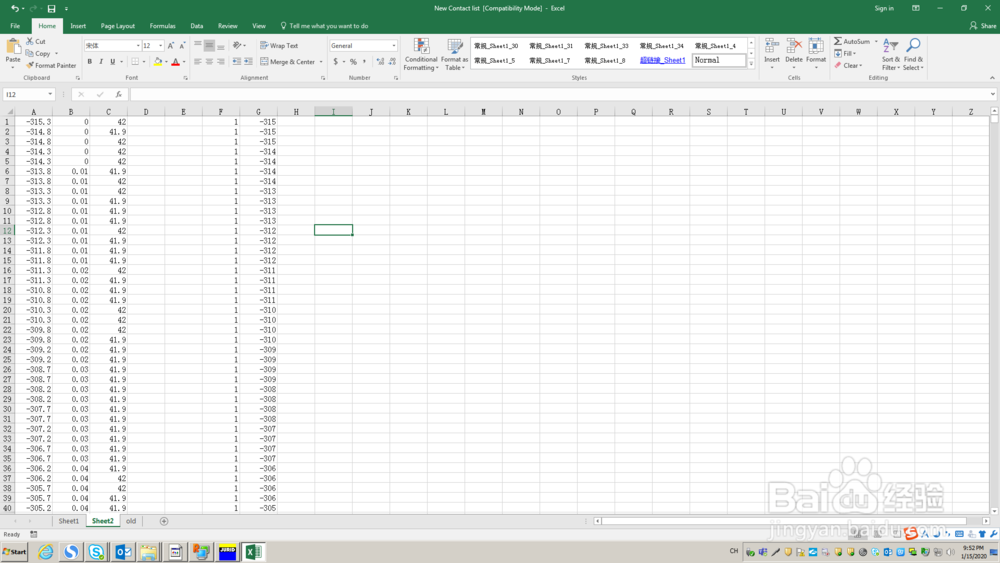This screenshot has height=563, width=1000.
Task: Toggle Wrap Text
Action: tap(279, 46)
